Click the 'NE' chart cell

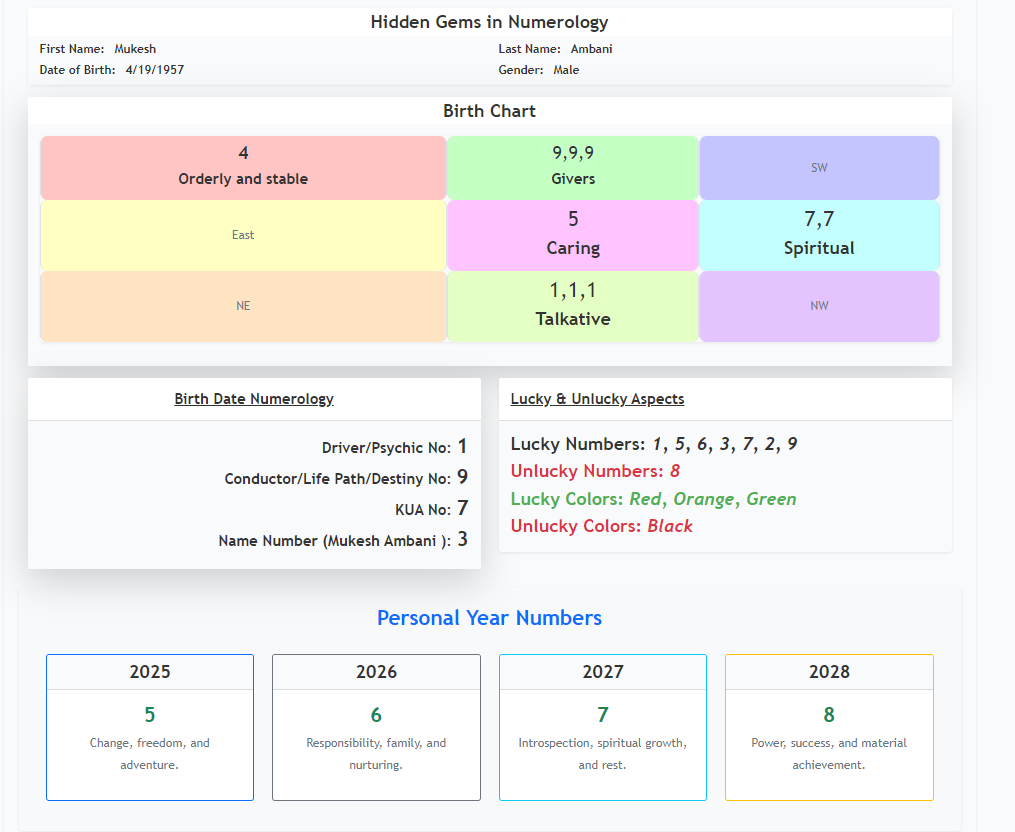[x=243, y=306]
